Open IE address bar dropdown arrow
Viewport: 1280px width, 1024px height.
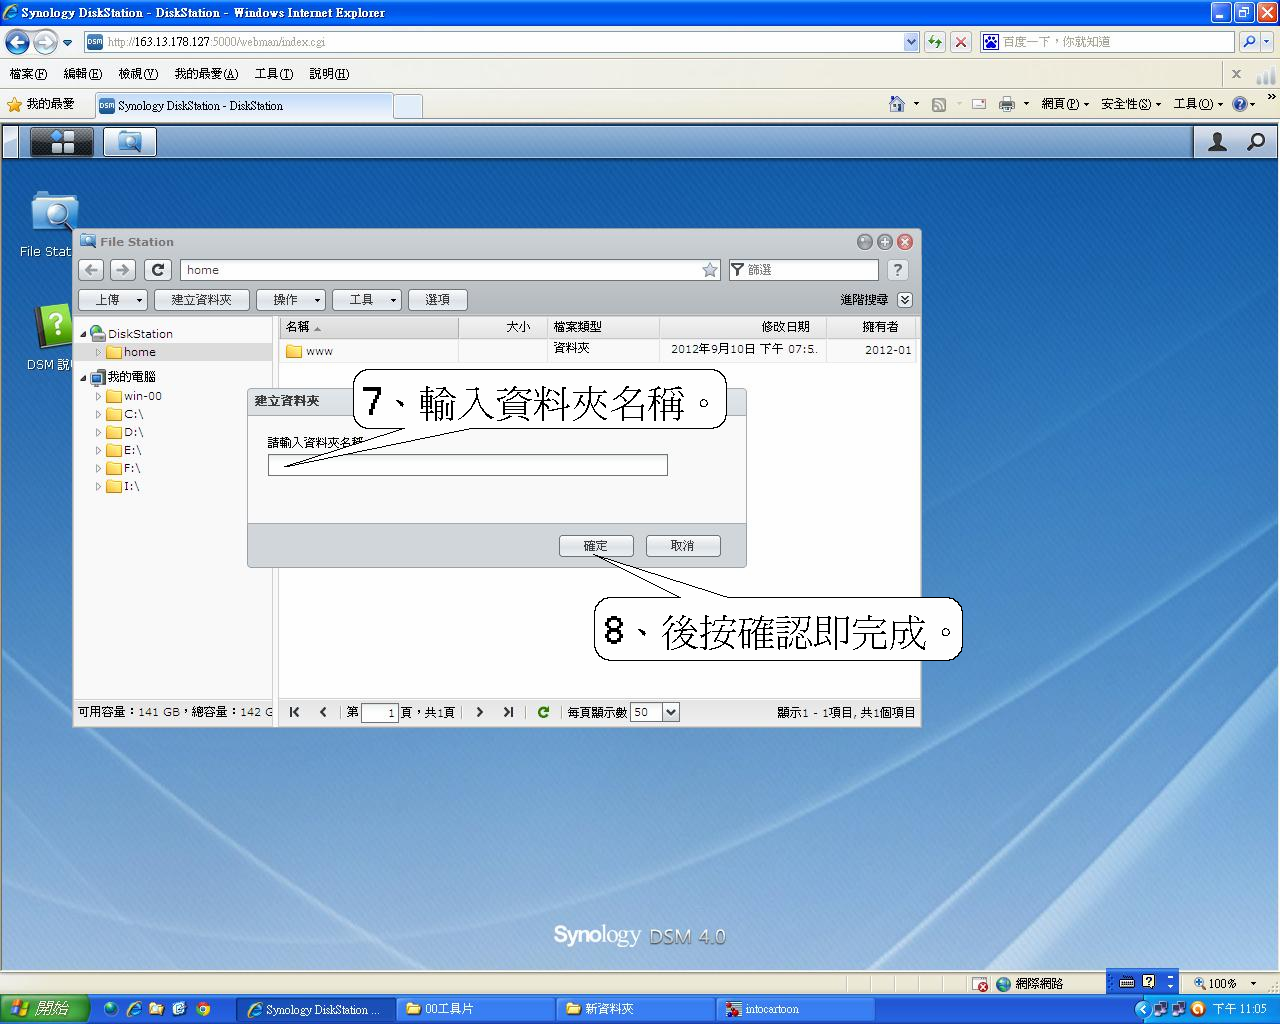tap(911, 42)
